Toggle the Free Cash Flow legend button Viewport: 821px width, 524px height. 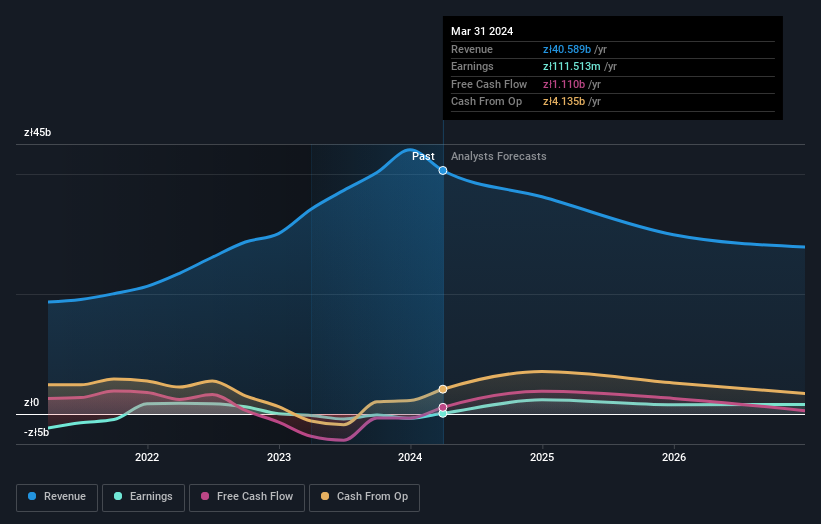tap(247, 497)
